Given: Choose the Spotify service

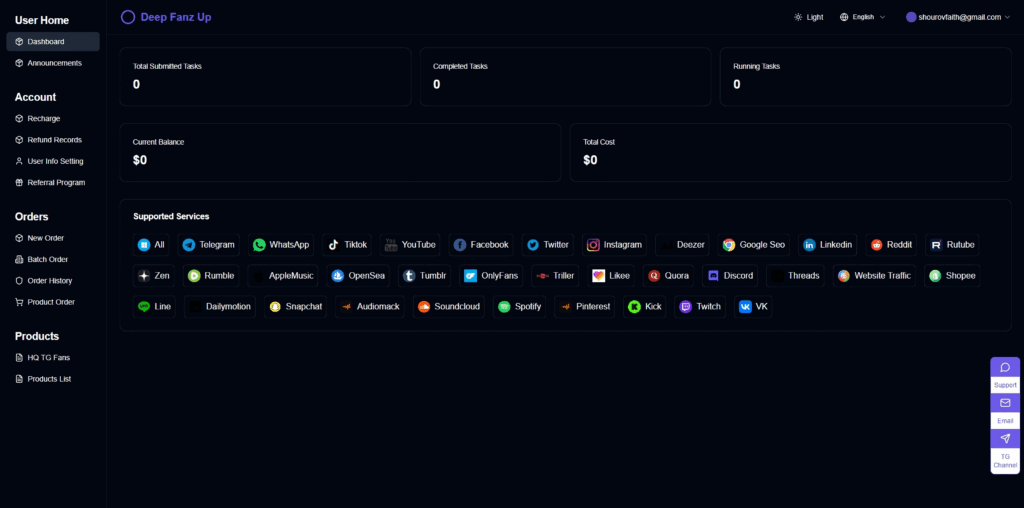Looking at the screenshot, I should [x=519, y=306].
